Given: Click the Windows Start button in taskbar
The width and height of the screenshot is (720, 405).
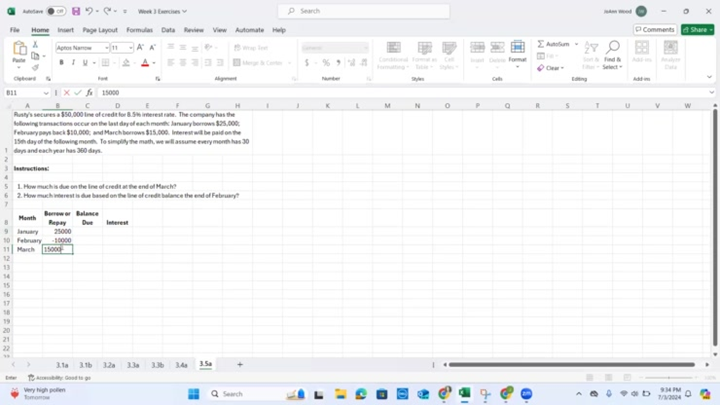Looking at the screenshot, I should click(x=194, y=394).
